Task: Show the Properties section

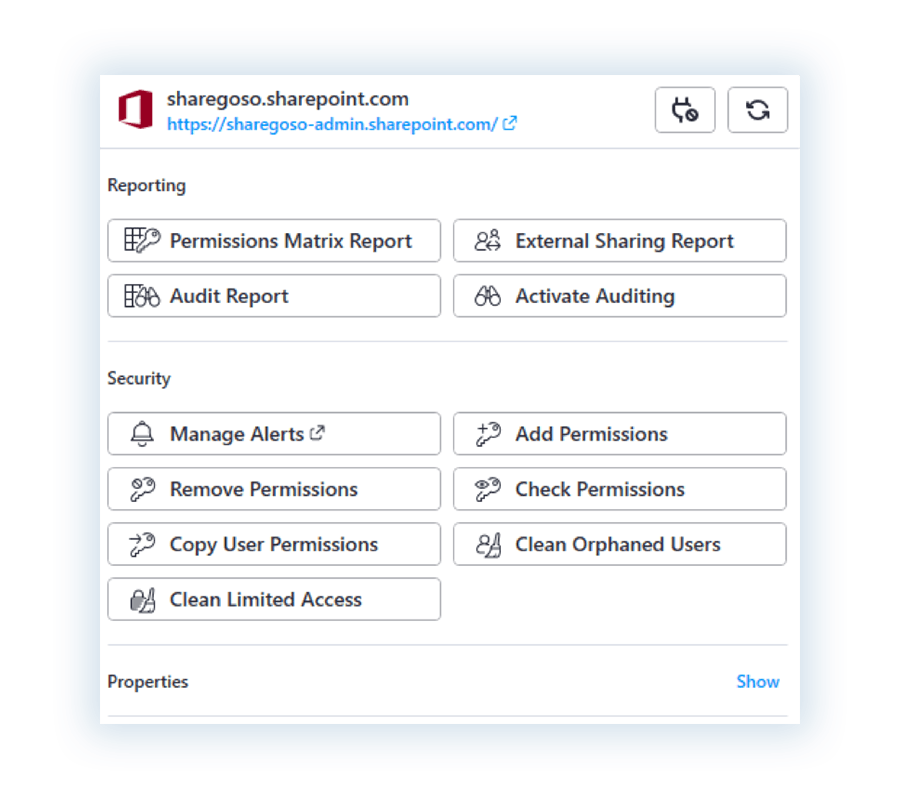Action: pyautogui.click(x=758, y=681)
